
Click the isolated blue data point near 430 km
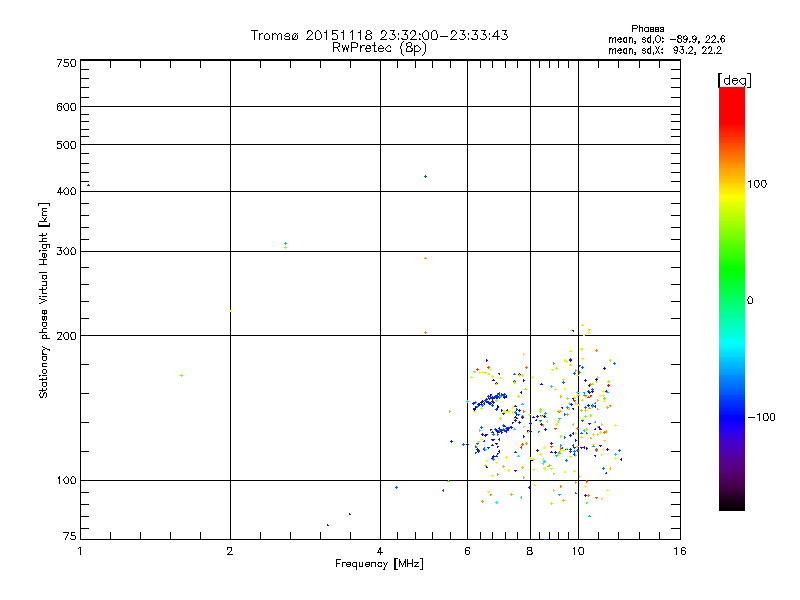(426, 177)
